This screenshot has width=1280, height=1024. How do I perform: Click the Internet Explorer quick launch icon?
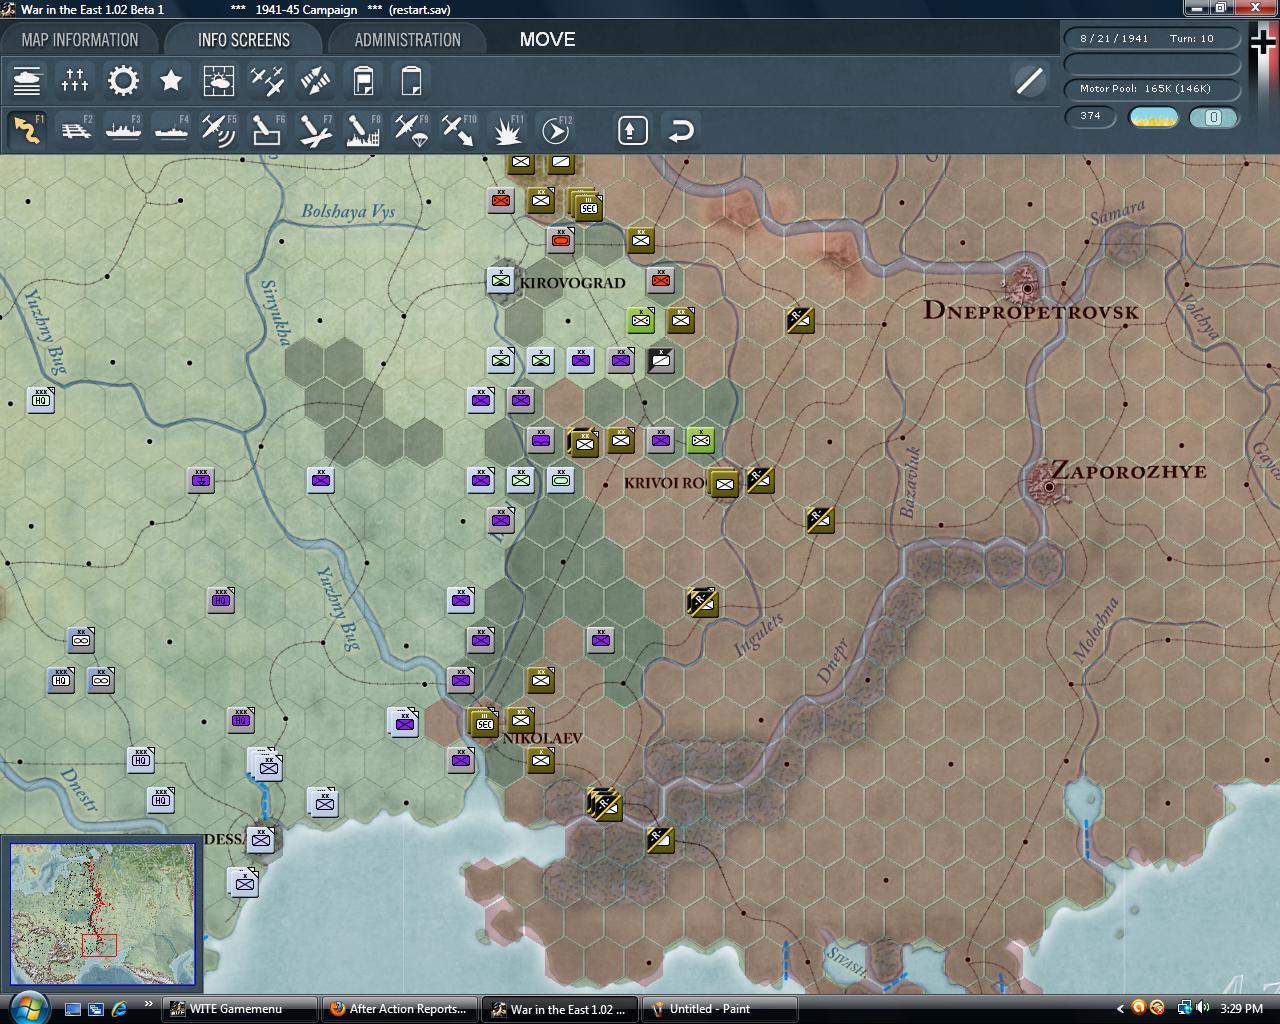[x=119, y=1009]
